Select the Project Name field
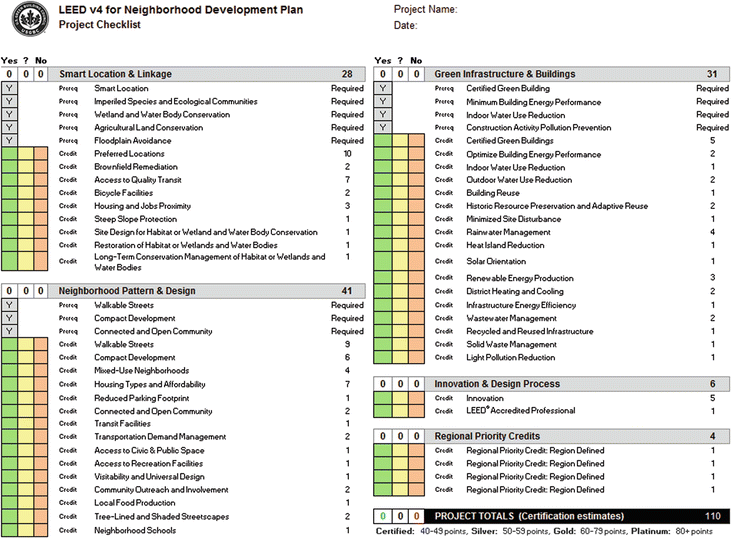The image size is (732, 539). [x=425, y=9]
